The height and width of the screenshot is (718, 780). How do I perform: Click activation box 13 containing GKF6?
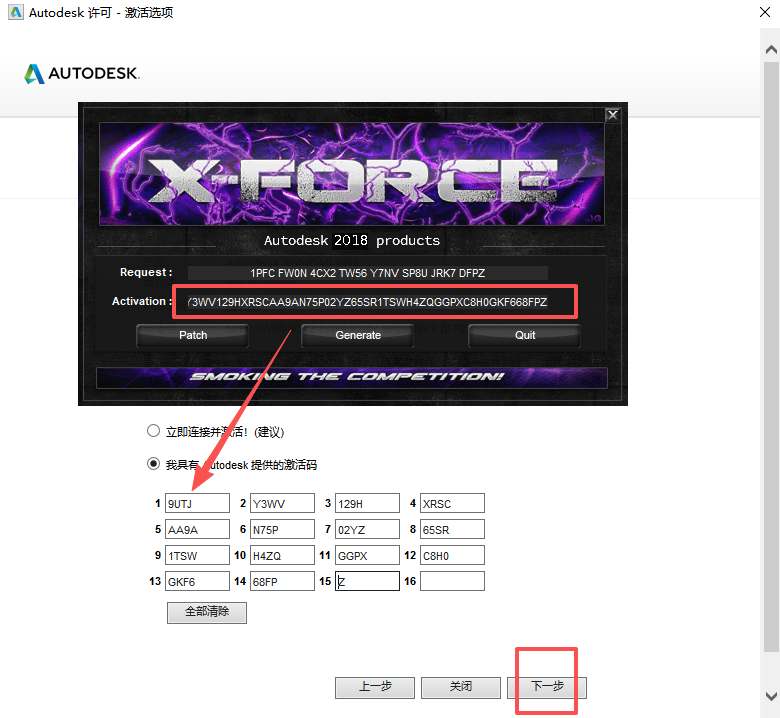[197, 581]
